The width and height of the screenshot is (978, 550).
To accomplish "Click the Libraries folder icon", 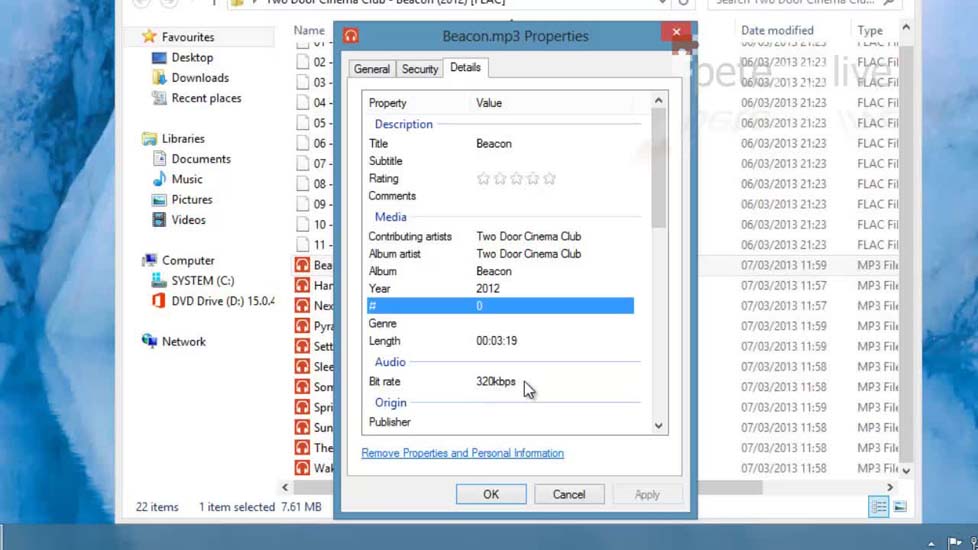I will pyautogui.click(x=149, y=138).
